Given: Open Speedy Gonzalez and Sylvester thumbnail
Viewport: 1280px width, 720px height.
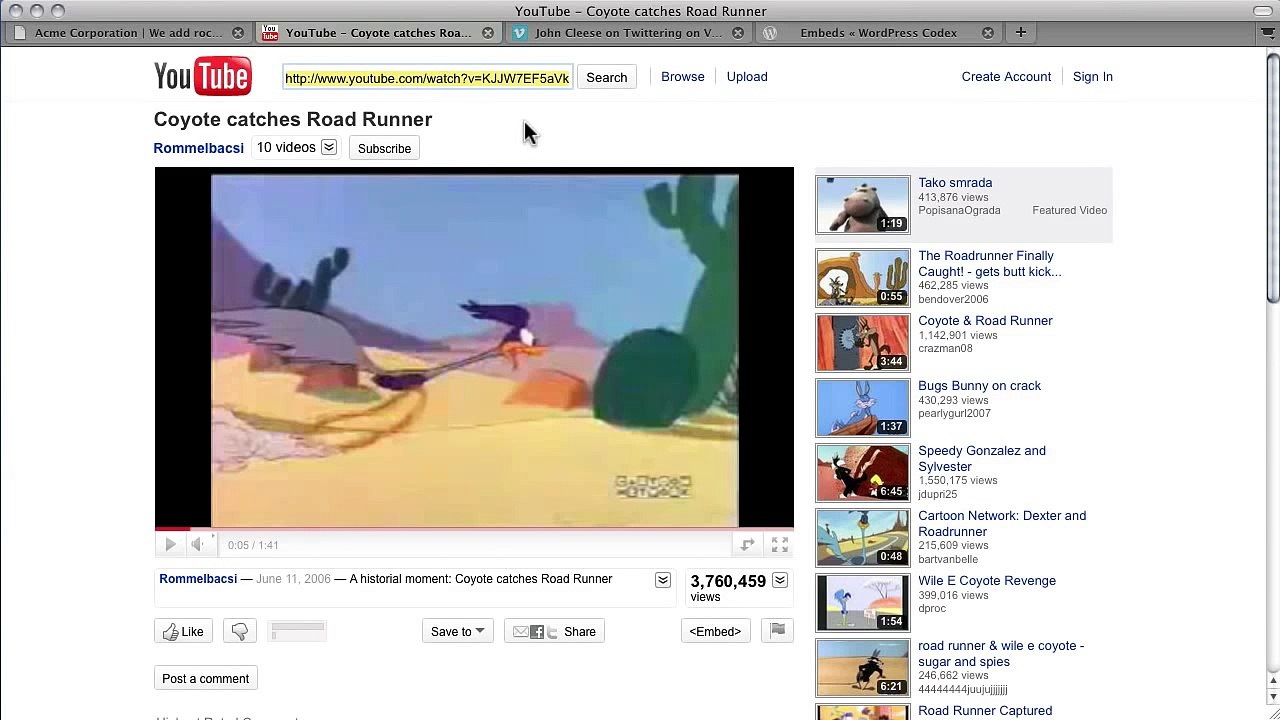Looking at the screenshot, I should click(x=863, y=473).
